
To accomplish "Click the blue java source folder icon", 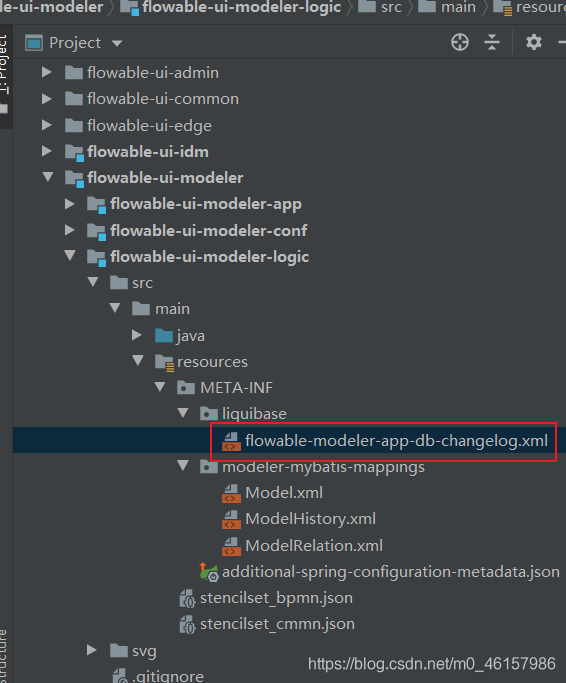I will pyautogui.click(x=164, y=335).
